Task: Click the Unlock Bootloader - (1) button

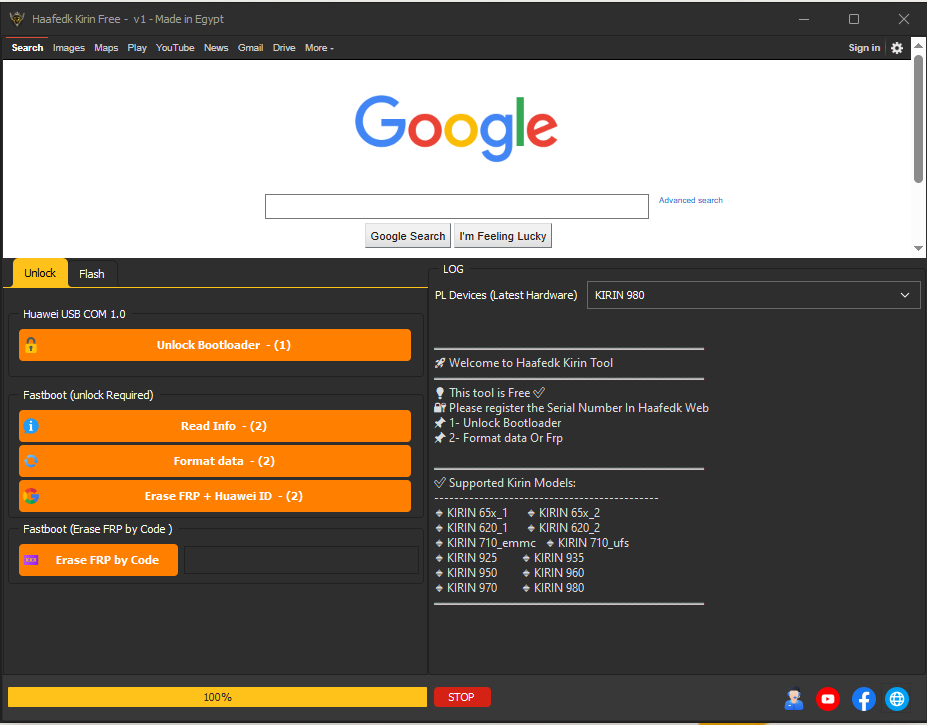Action: (x=215, y=345)
